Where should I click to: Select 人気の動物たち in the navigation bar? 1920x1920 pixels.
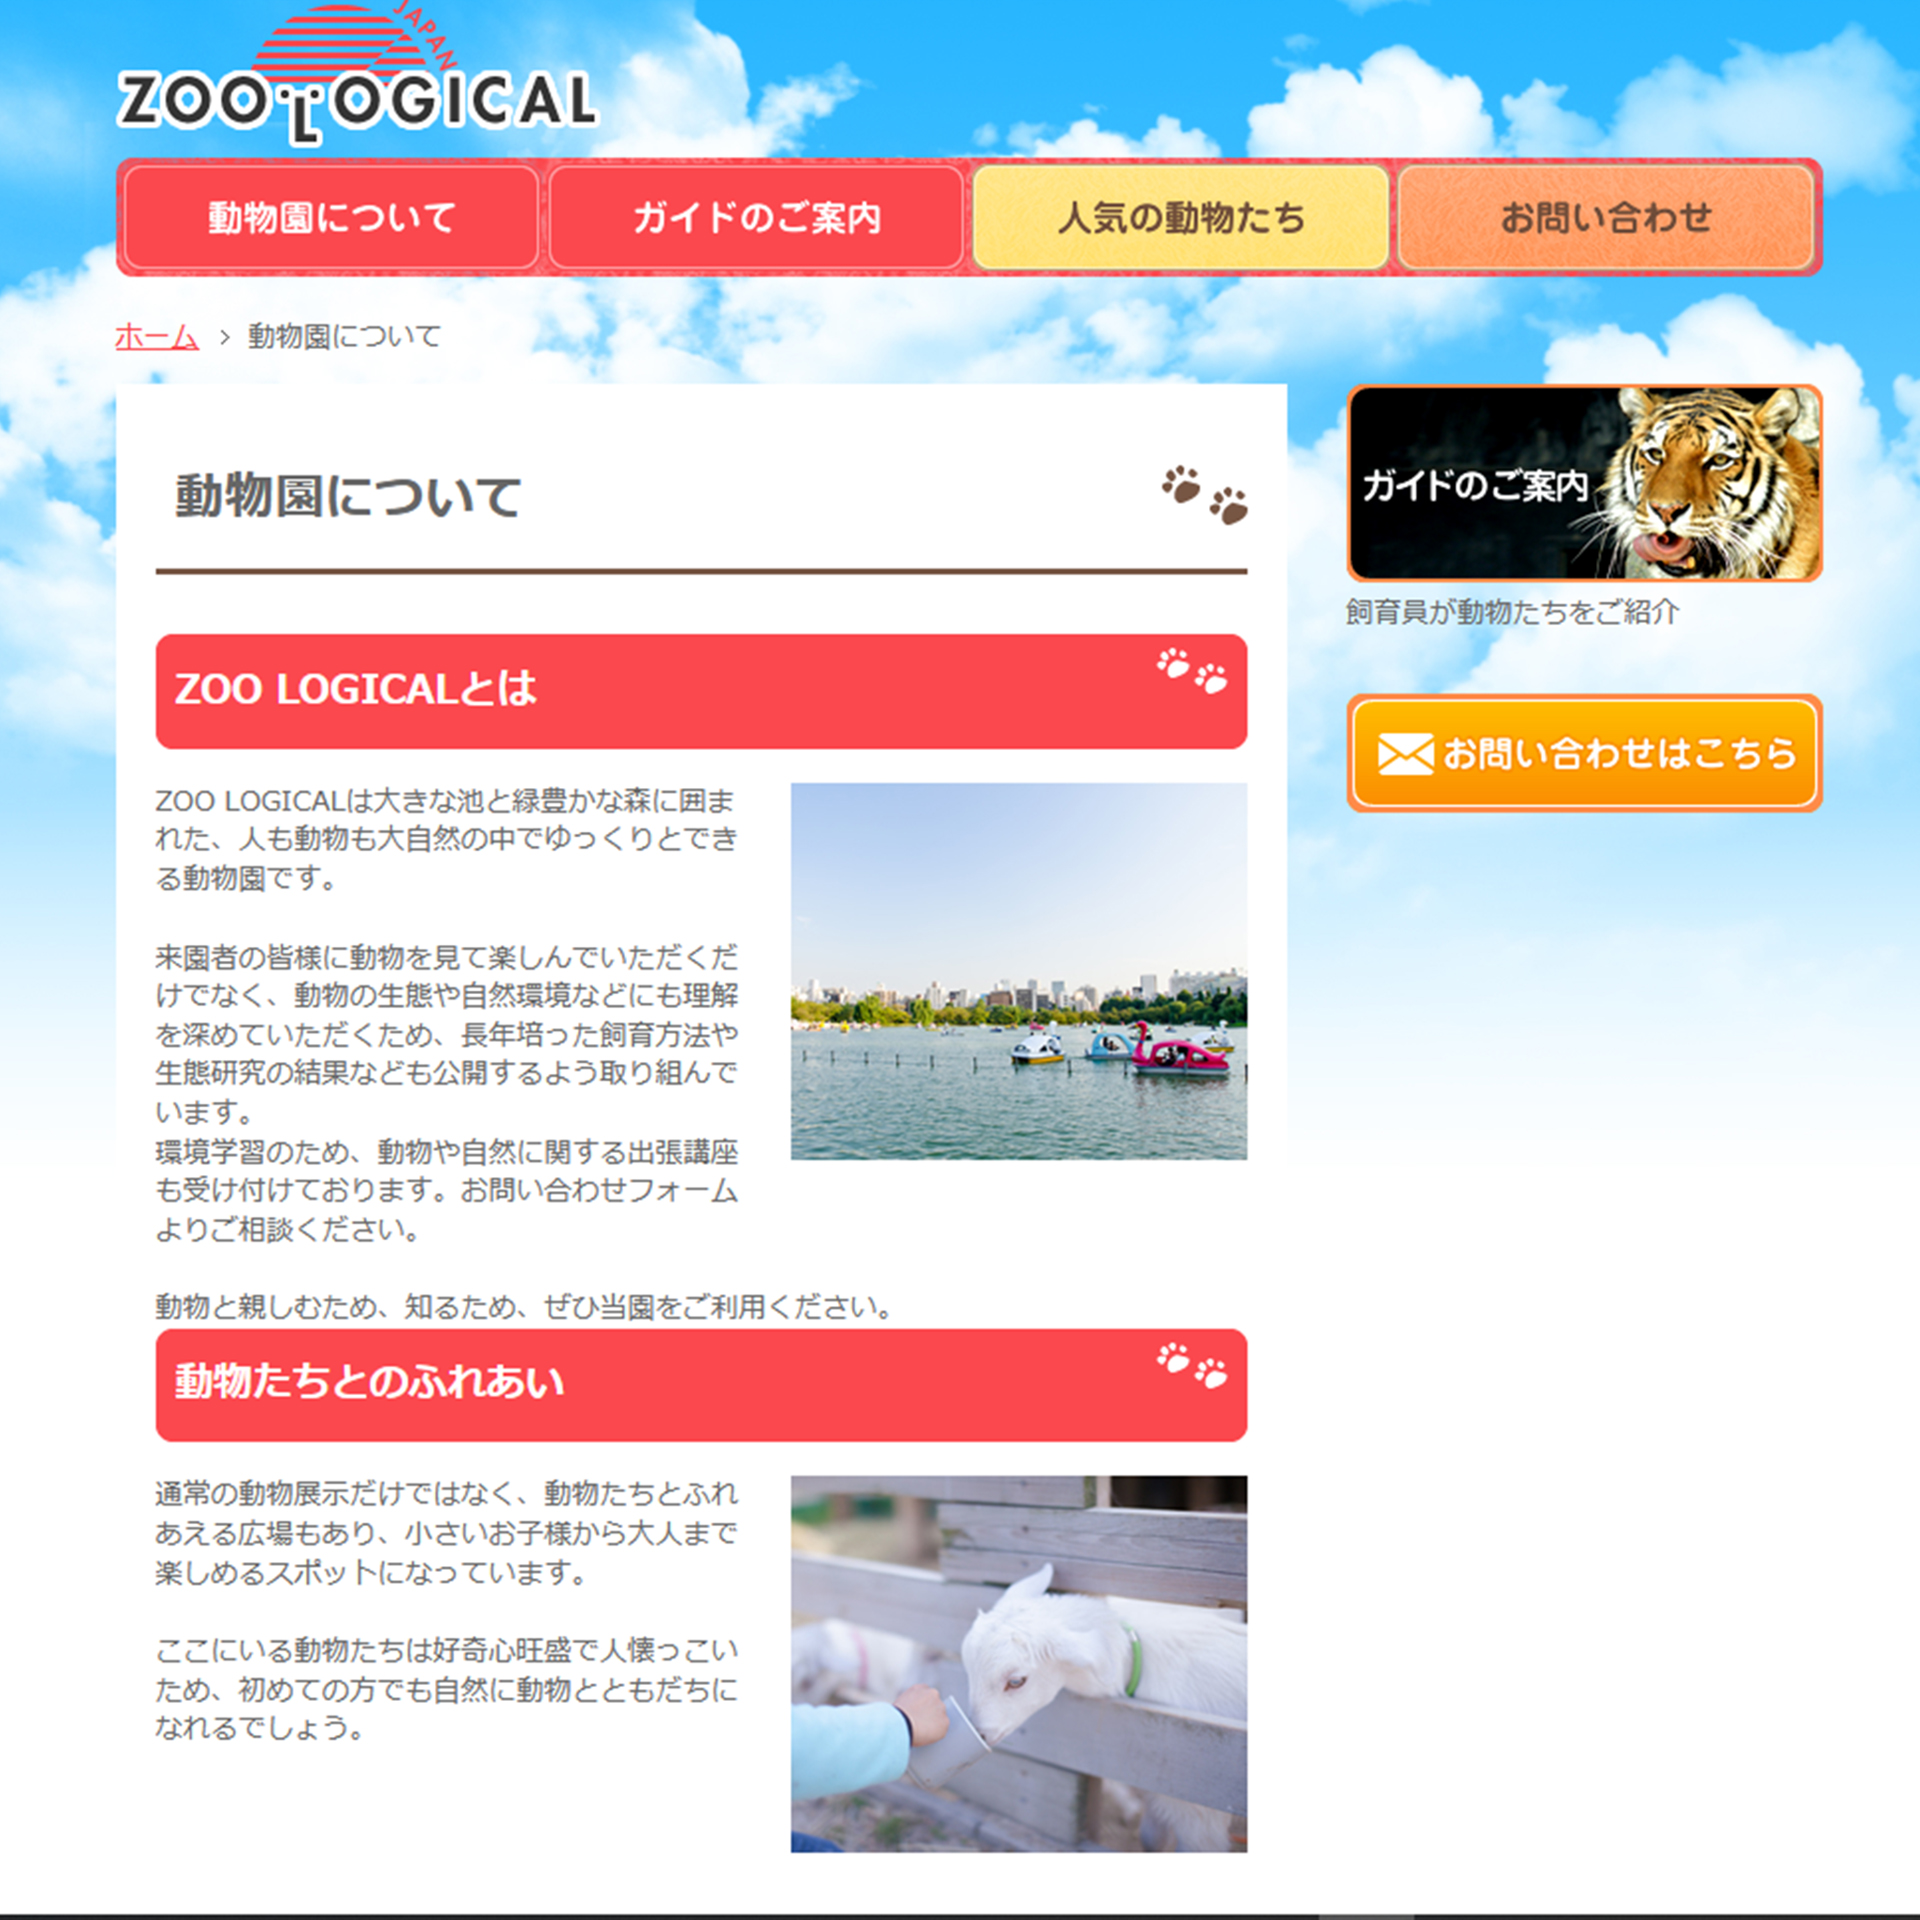[x=1181, y=217]
